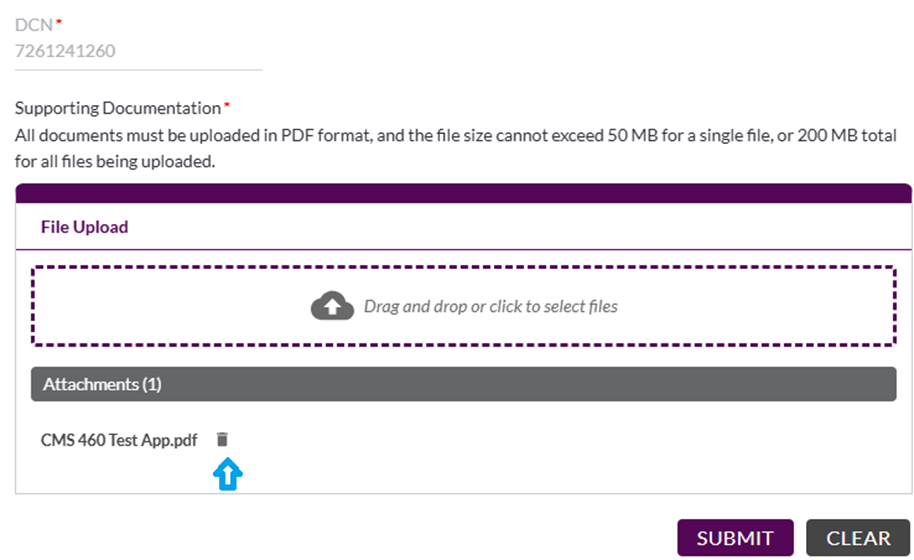
Task: Submit the form with the SUBMIT button
Action: point(735,537)
